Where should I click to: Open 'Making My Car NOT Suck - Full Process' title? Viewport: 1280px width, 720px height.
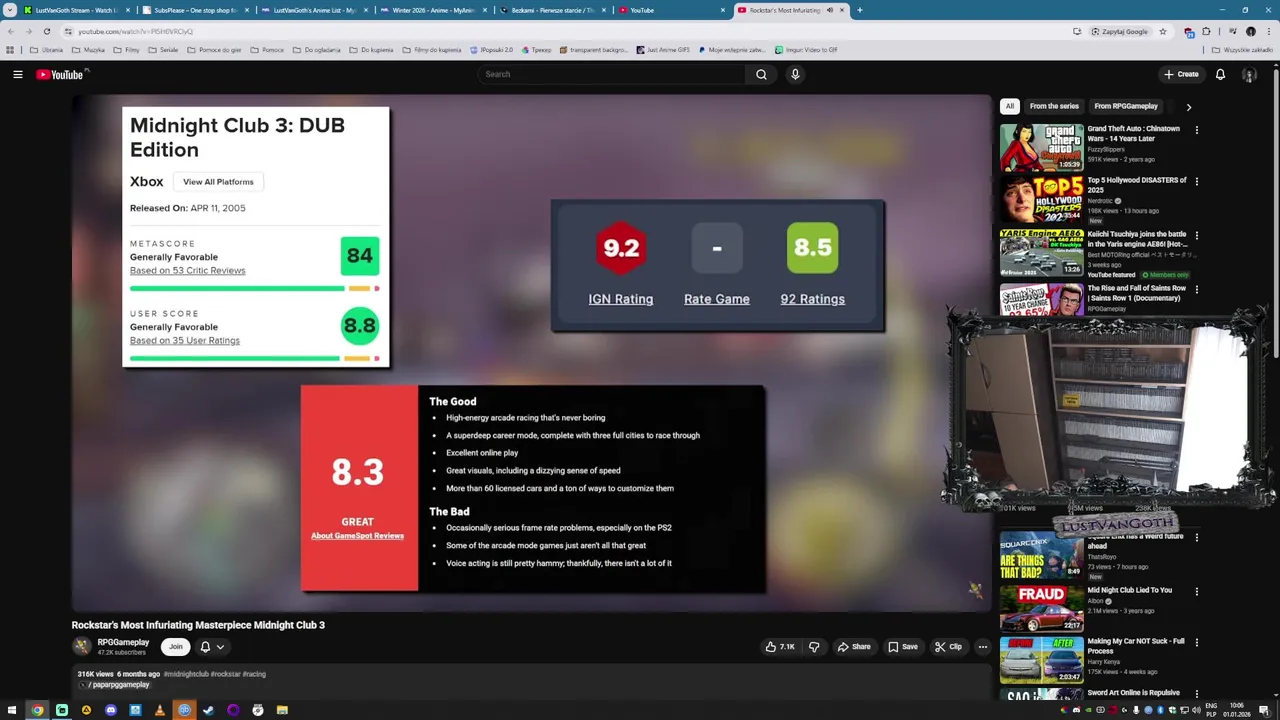click(1135, 646)
